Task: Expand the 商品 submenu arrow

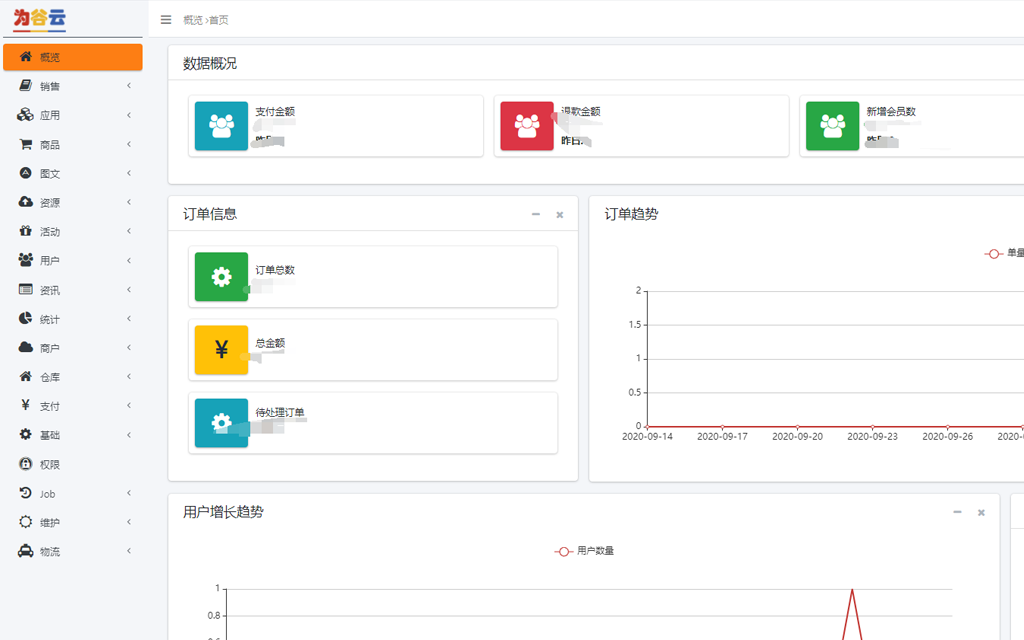Action: coord(129,144)
